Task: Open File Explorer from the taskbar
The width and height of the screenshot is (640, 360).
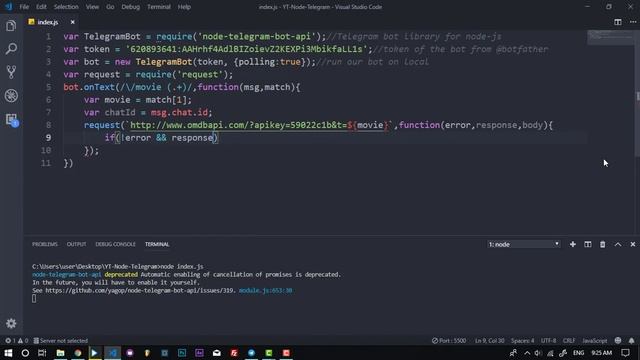Action: point(60,353)
